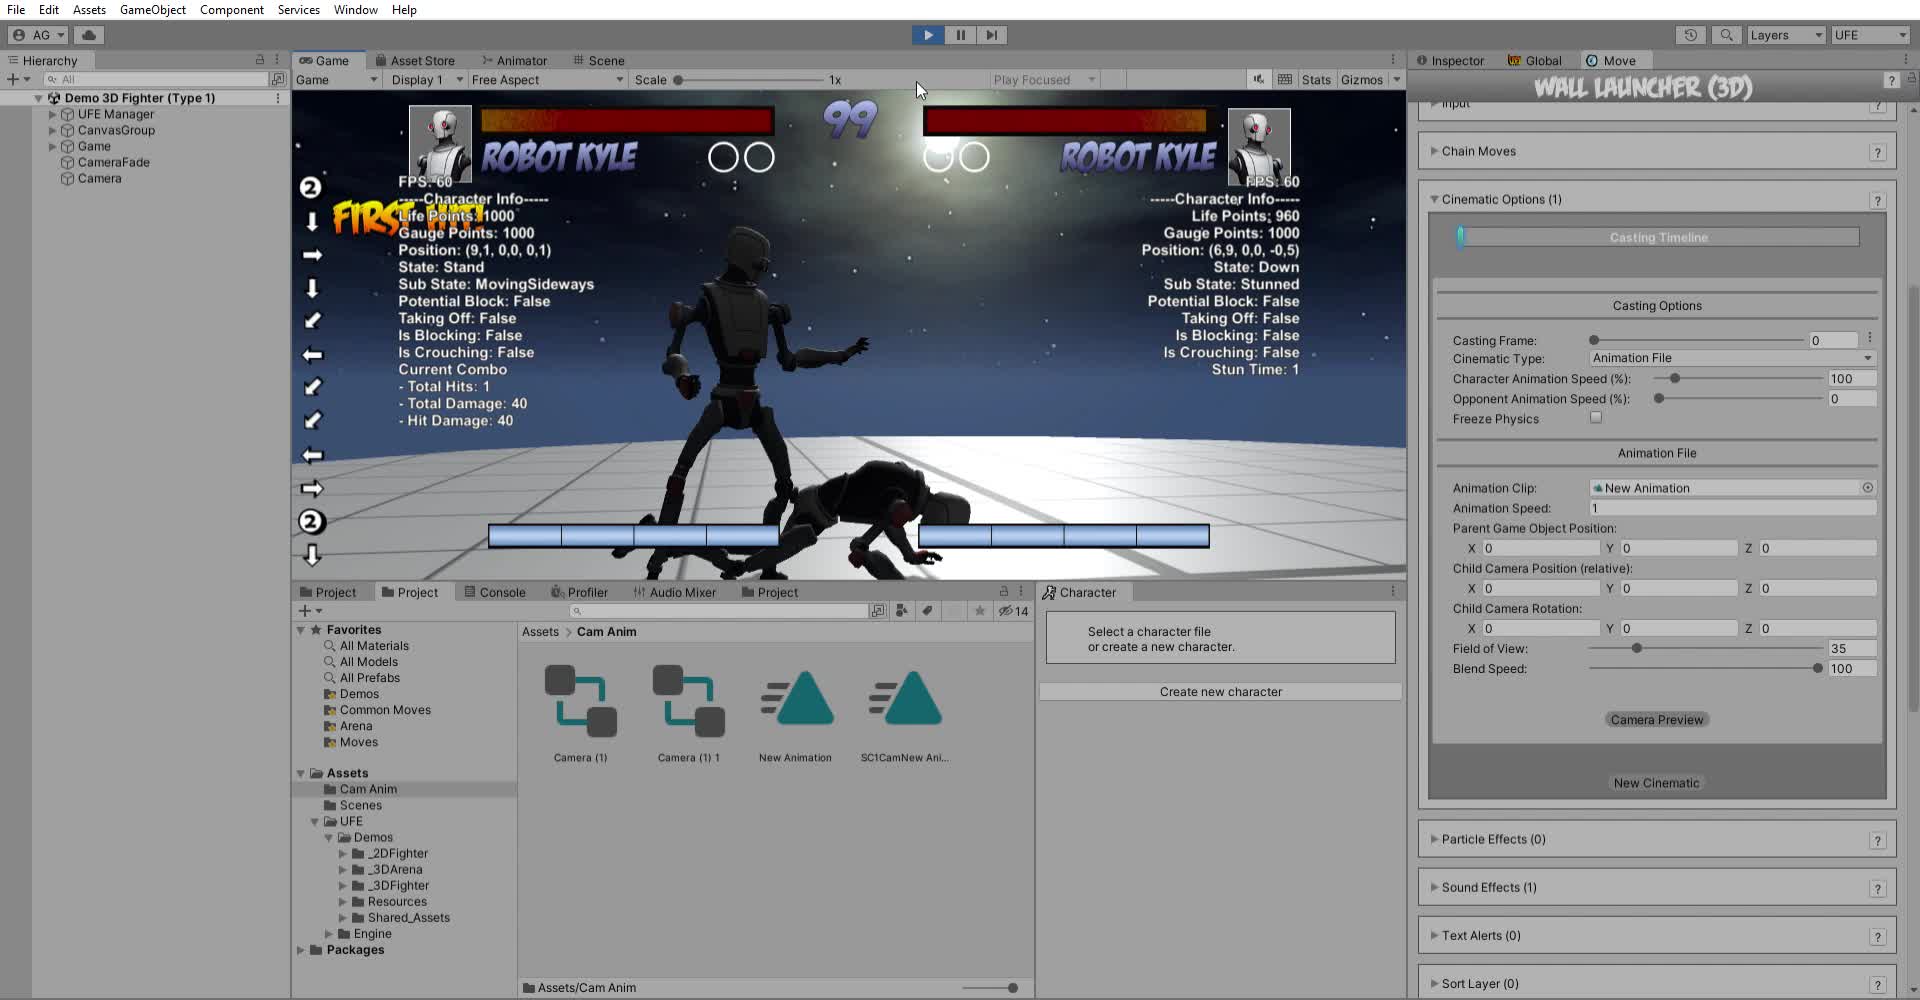Open the GameObject menu
This screenshot has height=1000, width=1920.
pyautogui.click(x=153, y=9)
